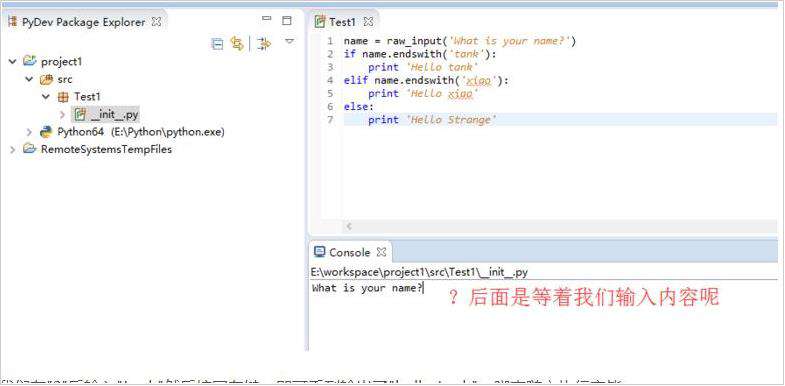Collapse the src folder node
785x386 pixels.
(x=30, y=79)
